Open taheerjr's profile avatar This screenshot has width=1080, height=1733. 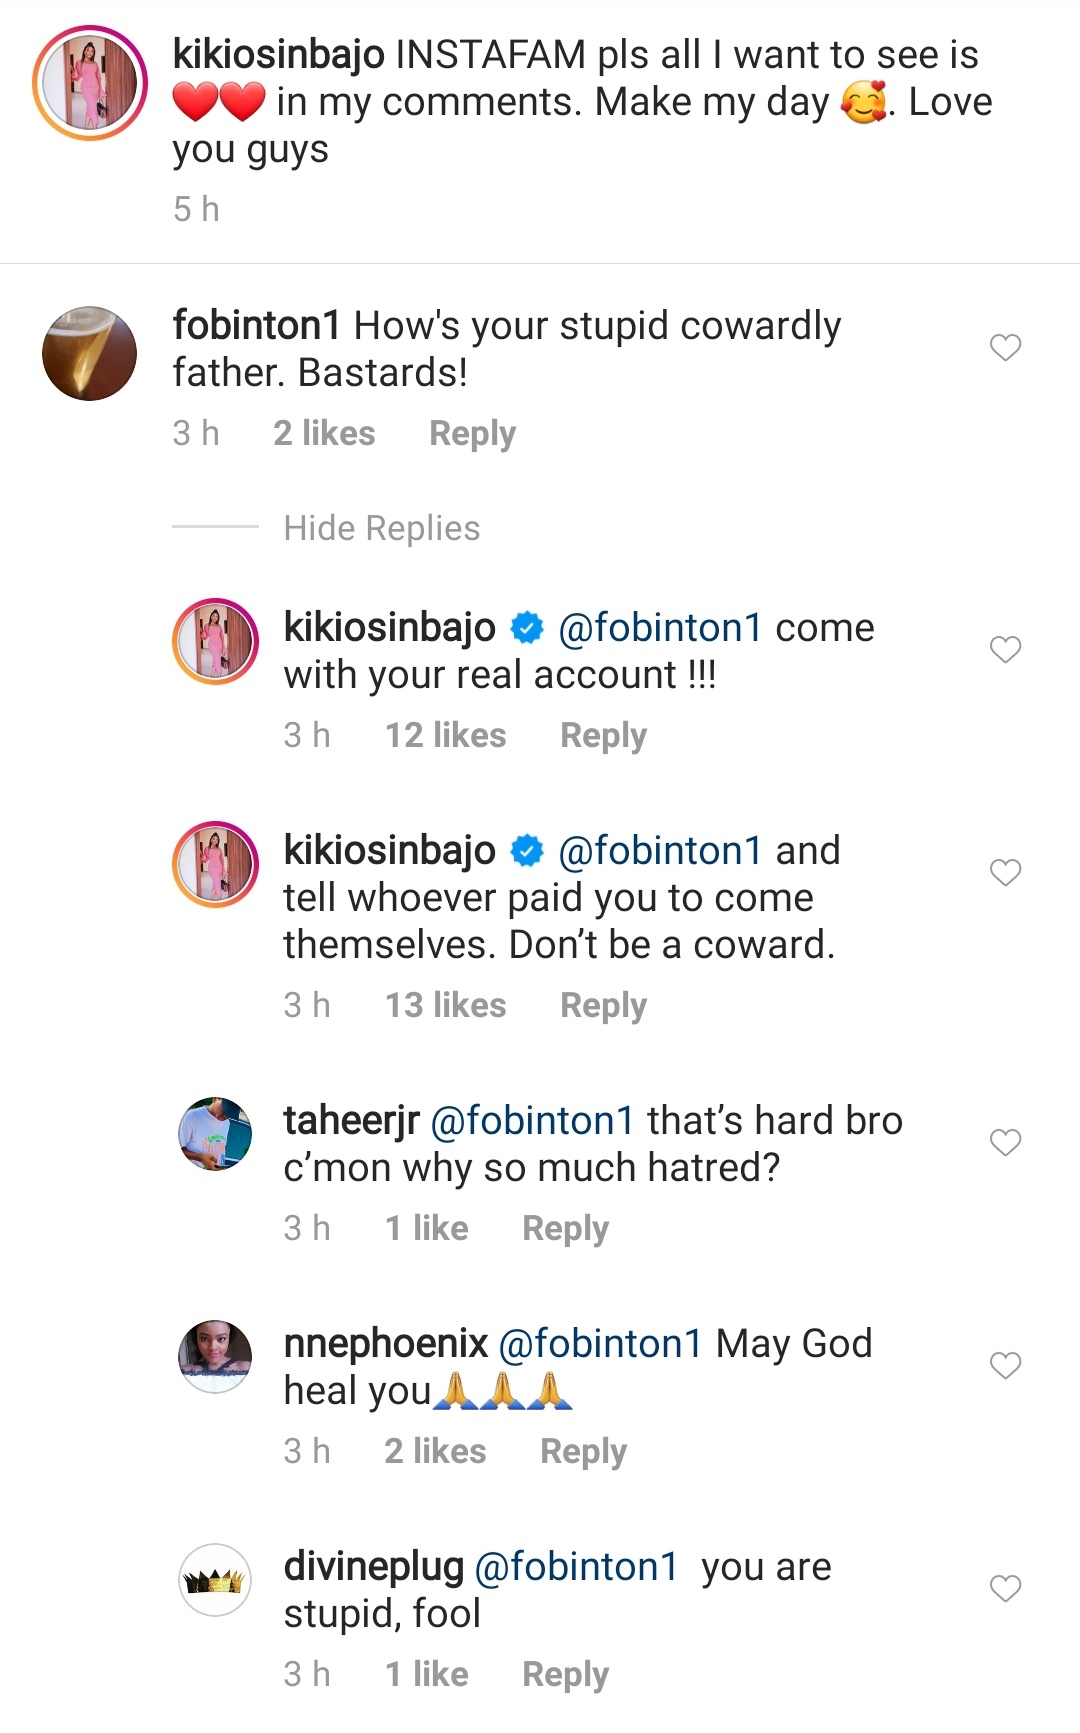tap(215, 1133)
